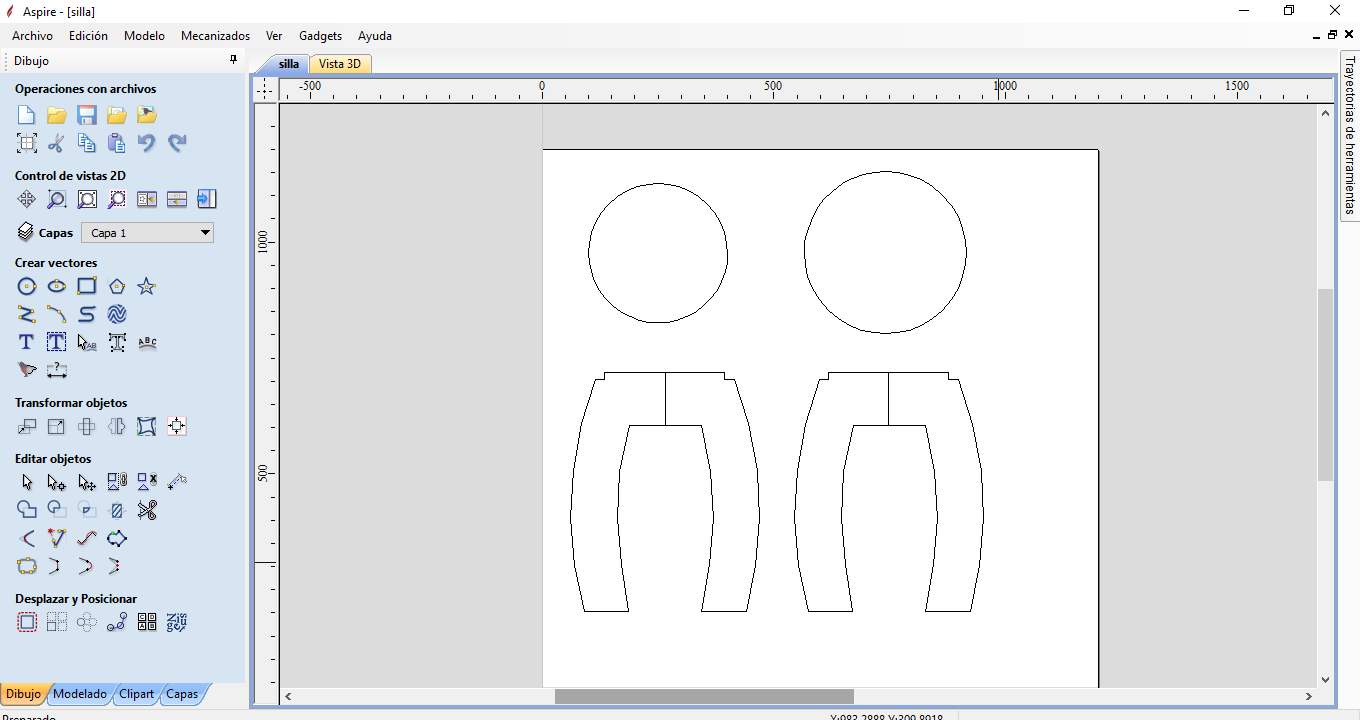Choose the Draw Text tool
Viewport: 1360px width, 720px height.
(27, 342)
